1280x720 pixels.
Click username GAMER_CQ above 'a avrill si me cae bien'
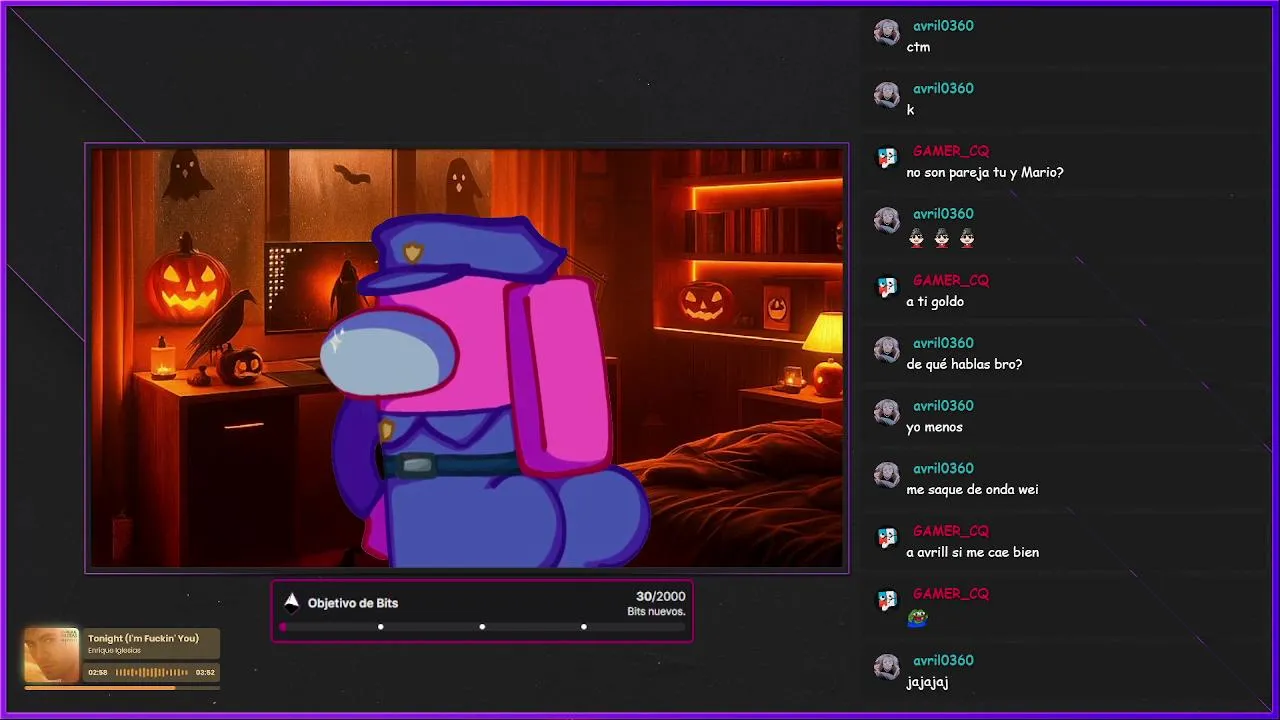(950, 531)
